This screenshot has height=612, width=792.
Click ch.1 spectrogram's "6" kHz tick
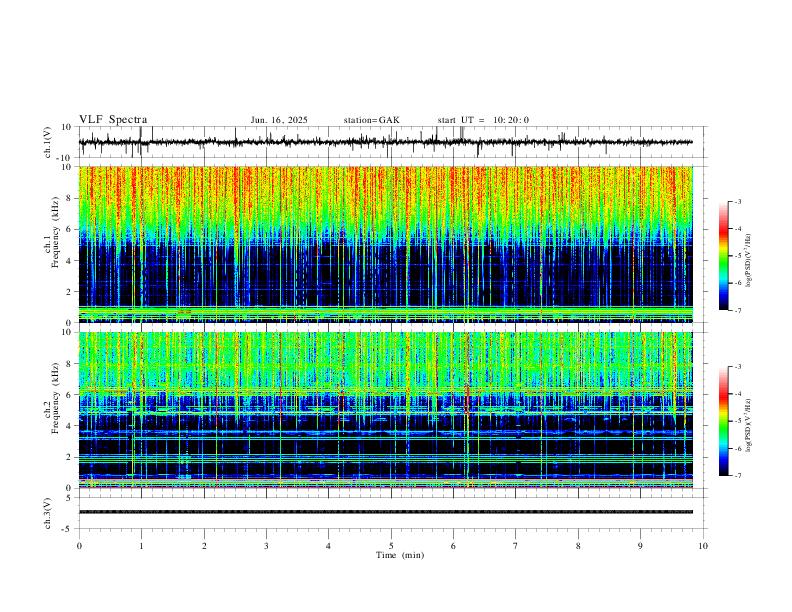point(69,230)
